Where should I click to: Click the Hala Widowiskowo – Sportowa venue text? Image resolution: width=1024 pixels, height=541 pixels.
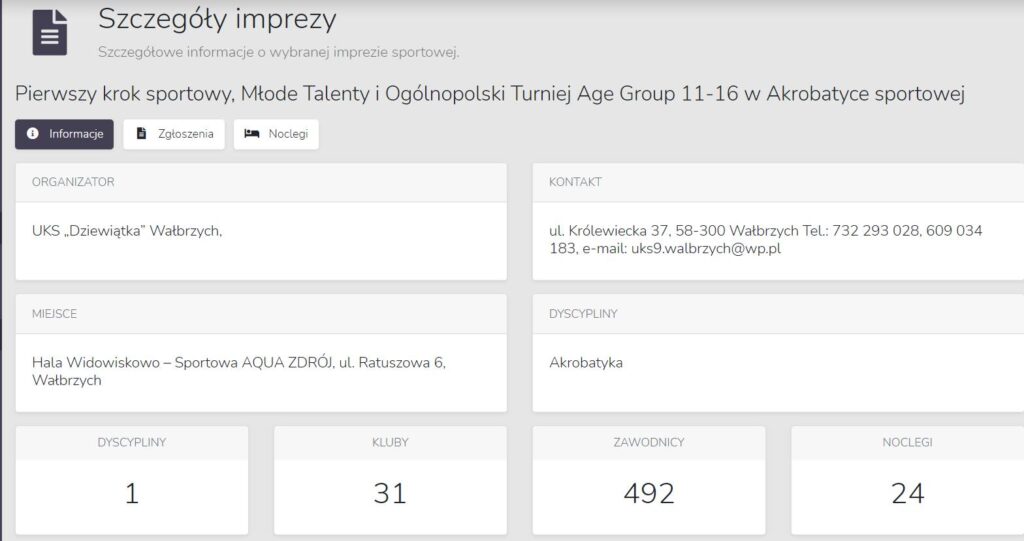pyautogui.click(x=238, y=371)
